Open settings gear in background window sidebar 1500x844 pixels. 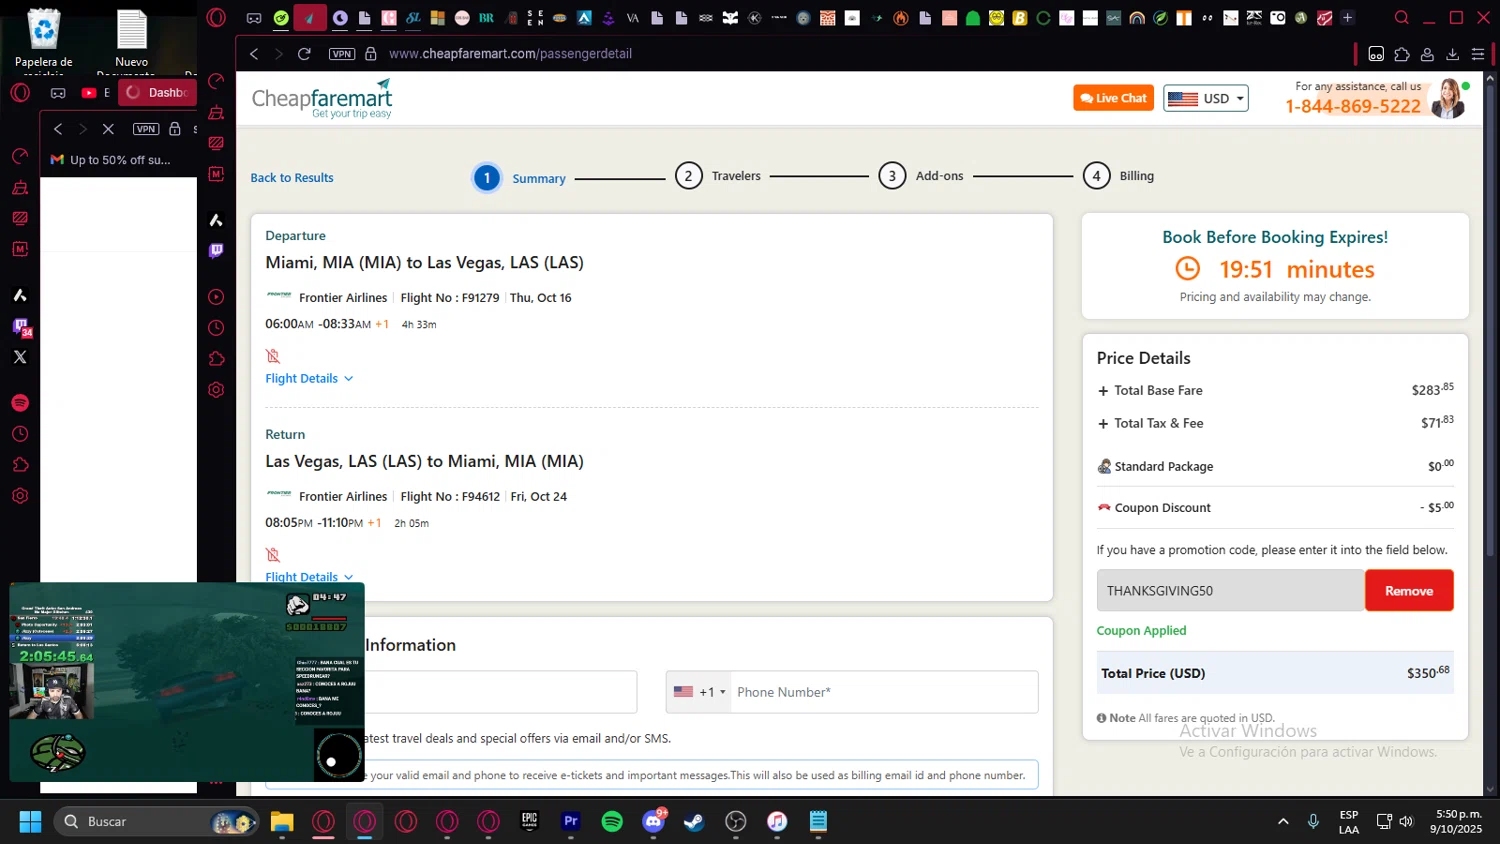tap(20, 496)
